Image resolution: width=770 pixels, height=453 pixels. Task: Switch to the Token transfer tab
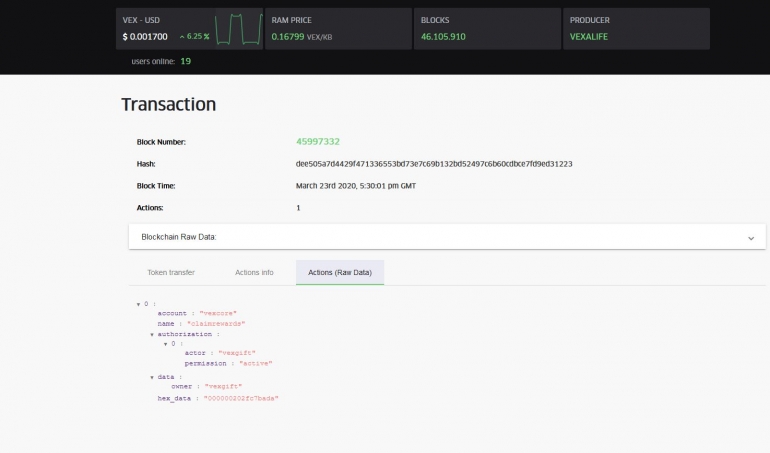[x=171, y=272]
